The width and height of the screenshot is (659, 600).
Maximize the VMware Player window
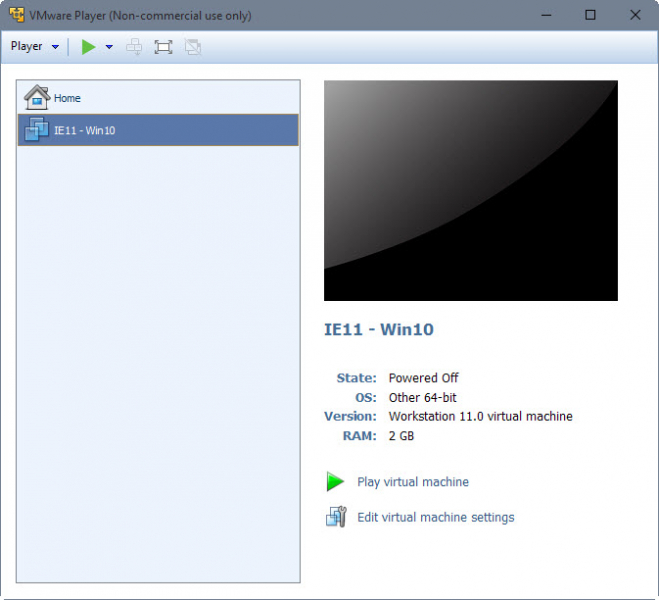tap(590, 15)
